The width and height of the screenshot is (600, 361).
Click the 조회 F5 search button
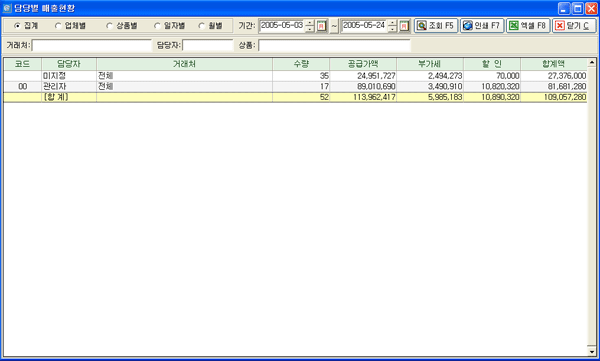[x=436, y=26]
